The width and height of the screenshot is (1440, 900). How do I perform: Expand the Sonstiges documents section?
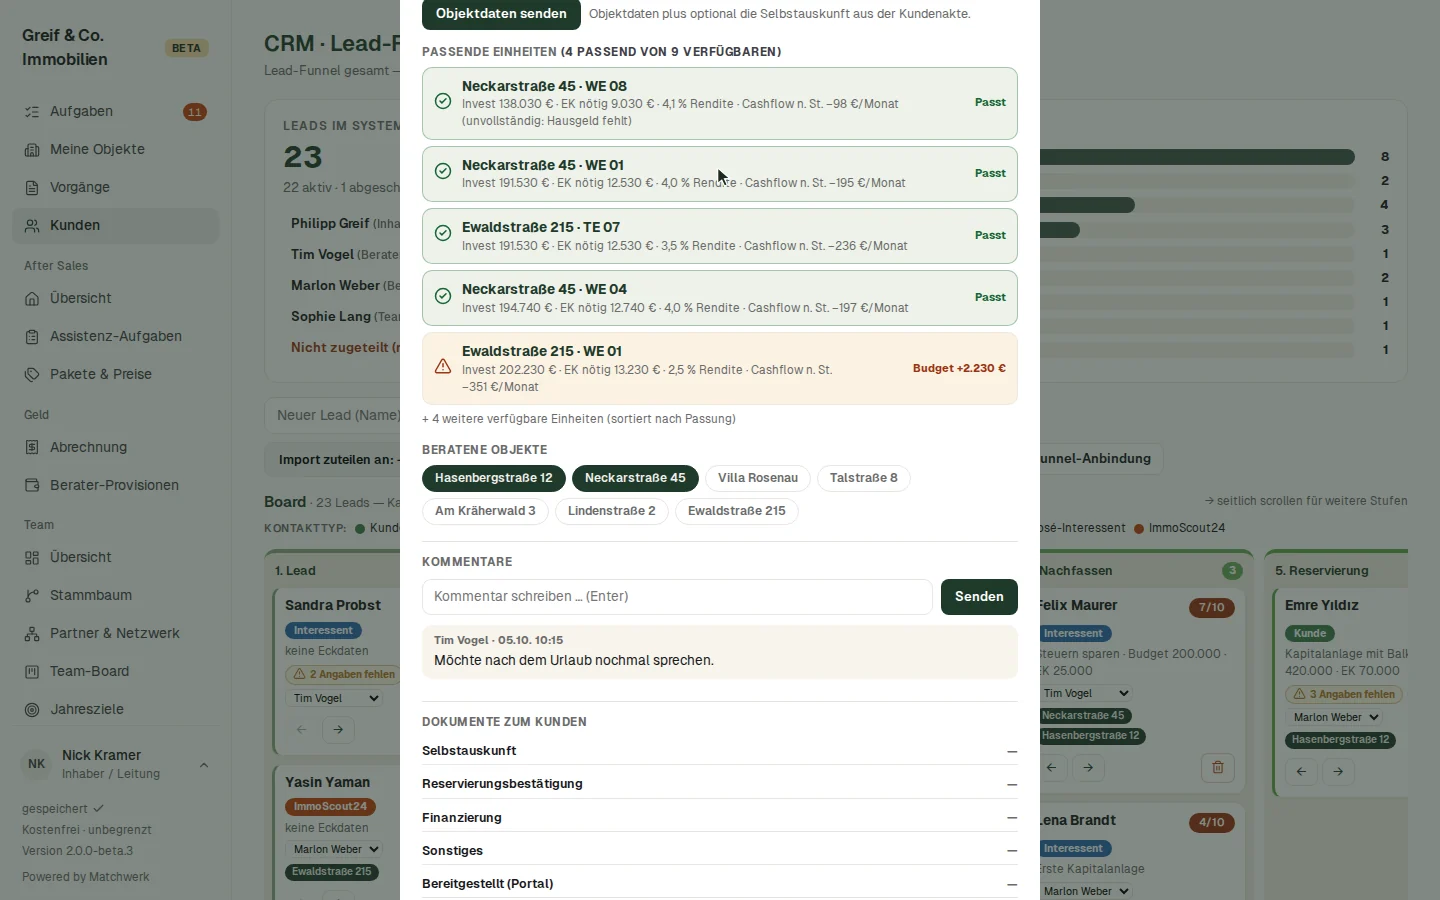(720, 851)
